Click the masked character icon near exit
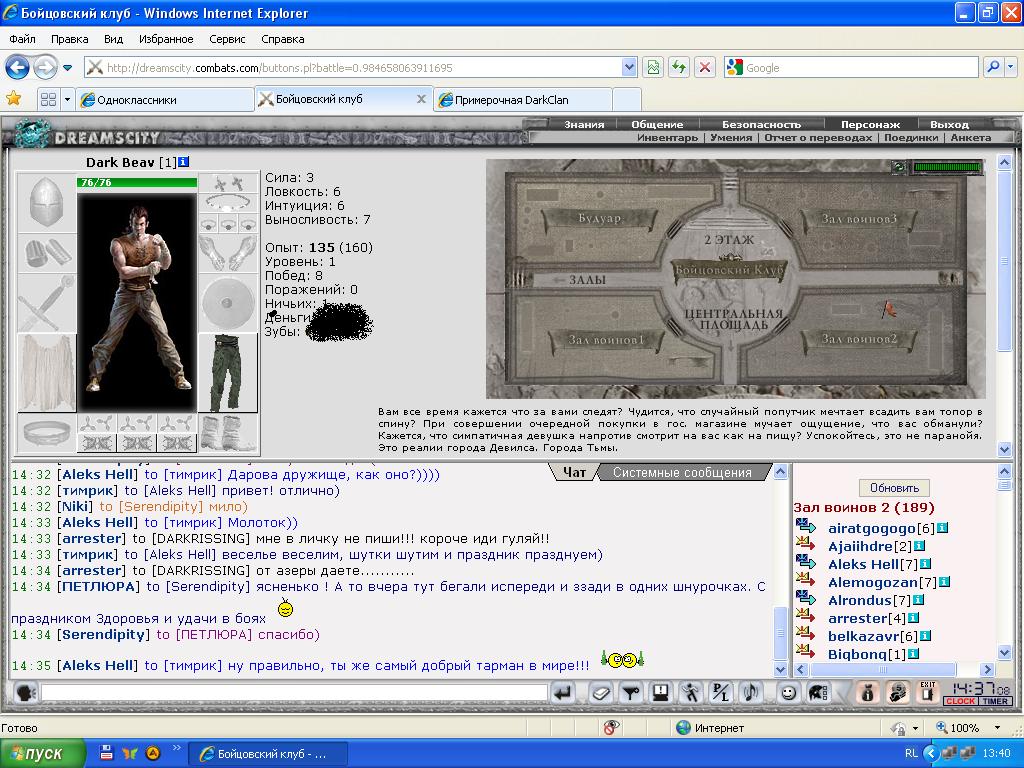 pyautogui.click(x=898, y=692)
